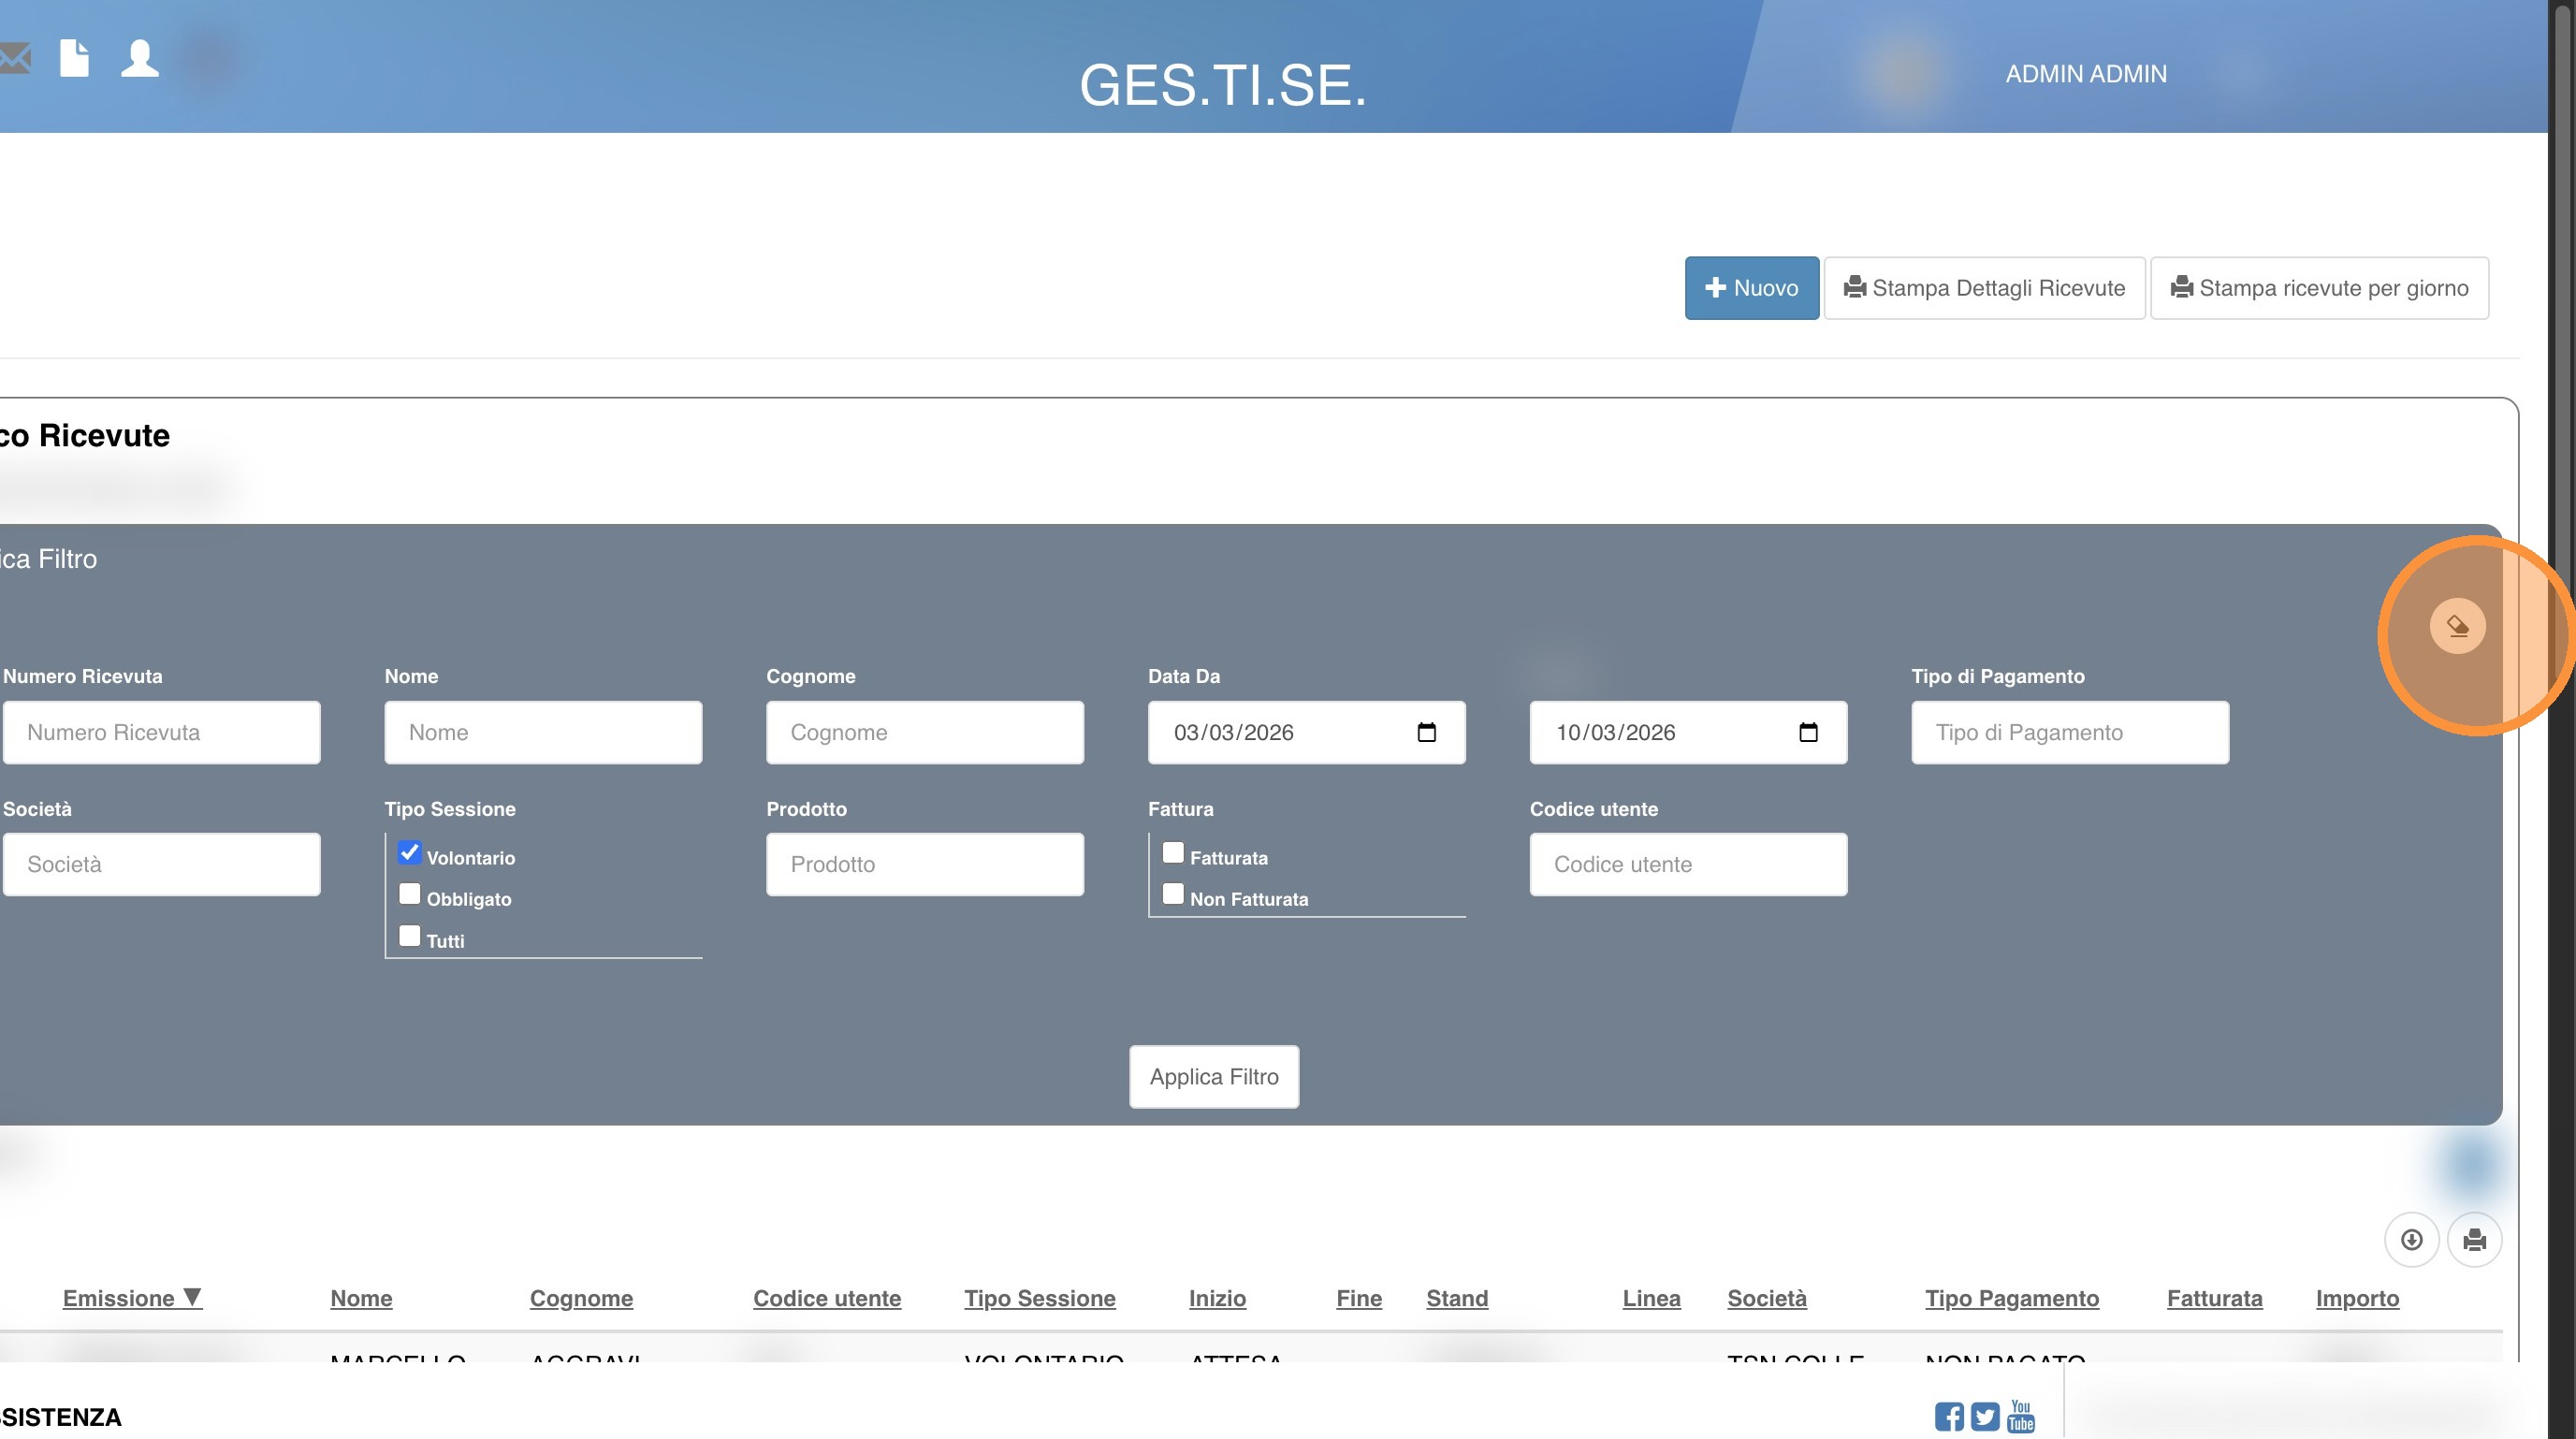Click the envelope messages icon
2576x1439 pixels.
click(x=14, y=58)
